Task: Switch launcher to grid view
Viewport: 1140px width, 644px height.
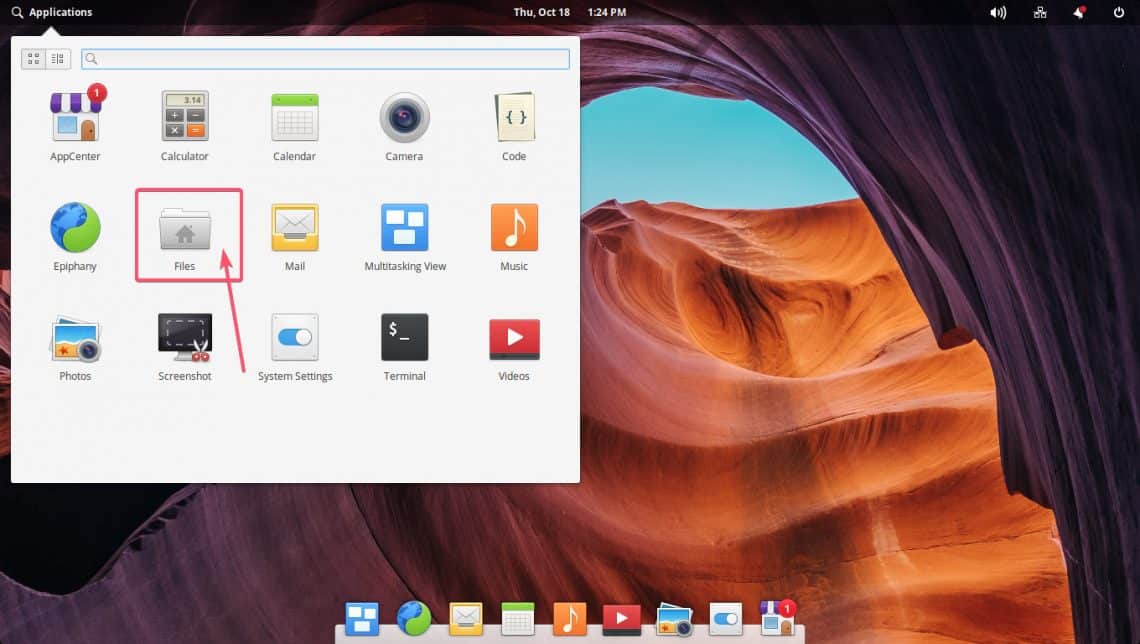Action: (33, 59)
